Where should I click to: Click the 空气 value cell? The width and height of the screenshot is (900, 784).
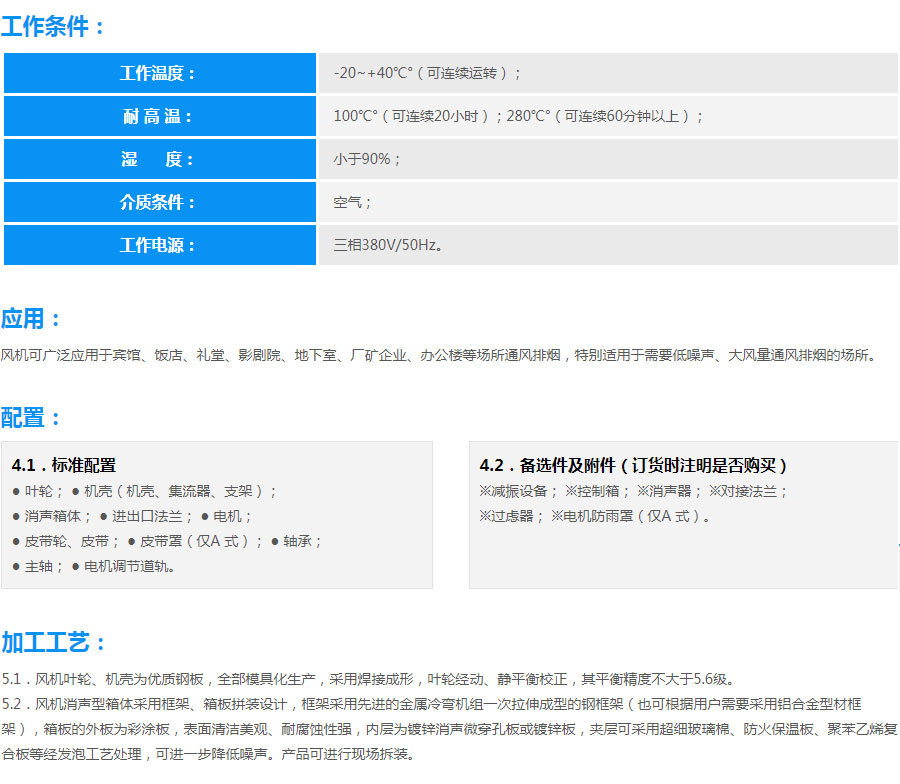pos(608,202)
